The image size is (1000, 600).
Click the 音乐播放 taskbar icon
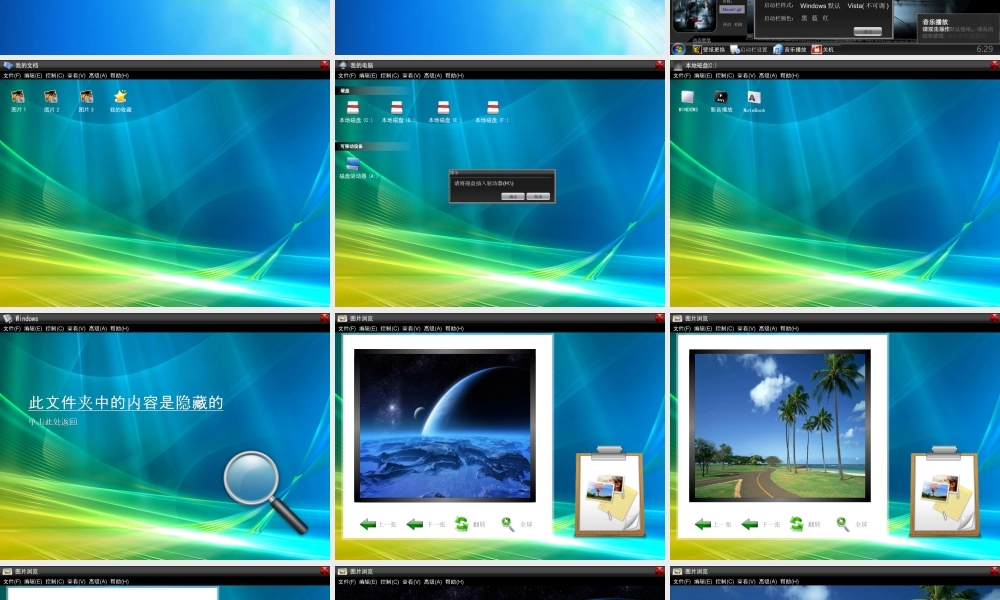(x=790, y=47)
